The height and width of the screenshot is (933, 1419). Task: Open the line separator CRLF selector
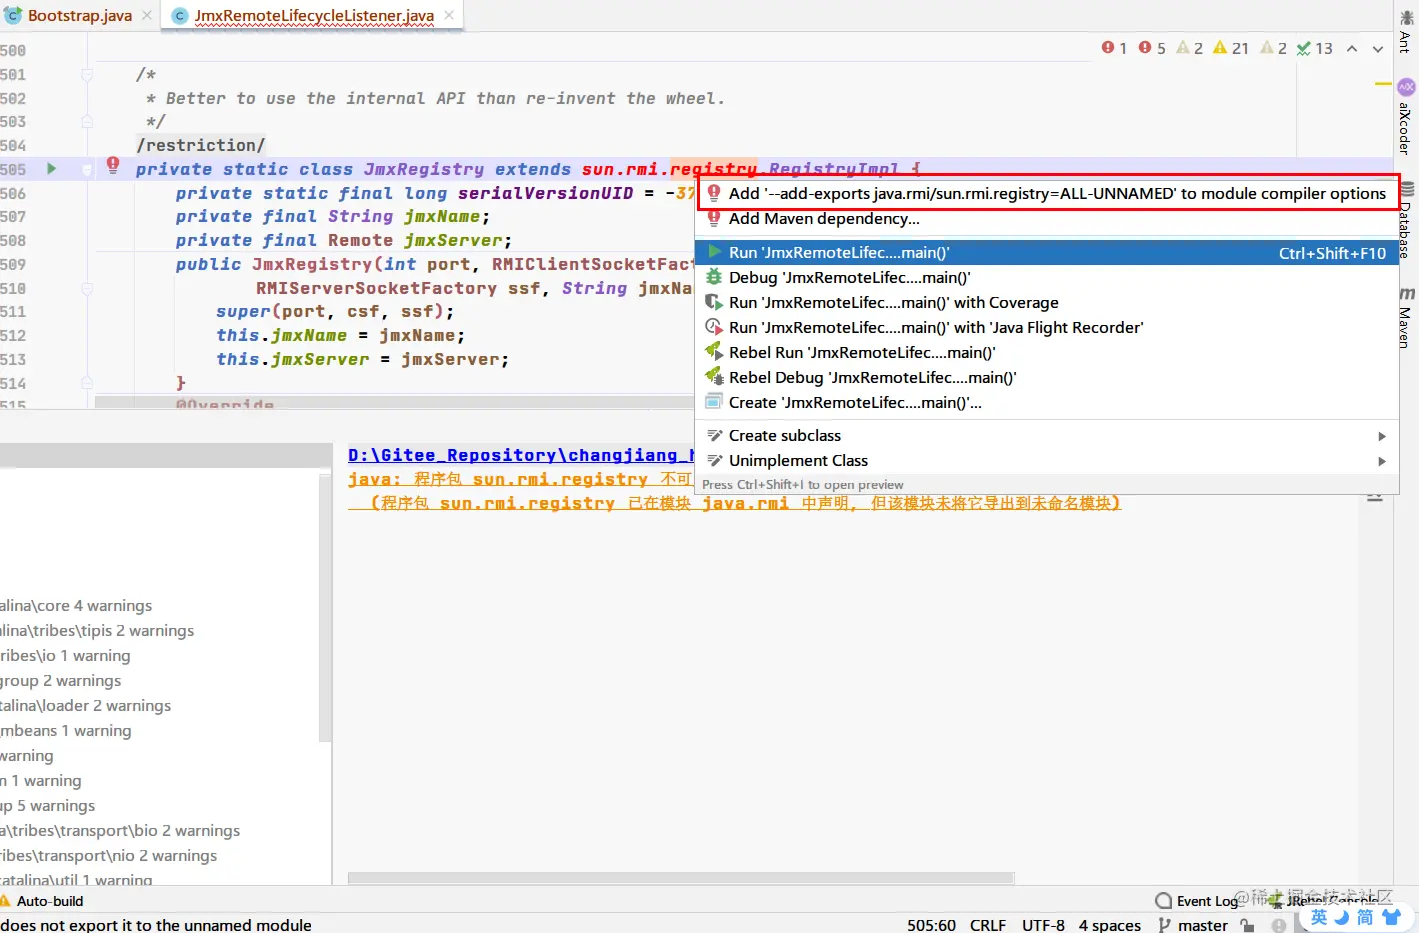(x=988, y=925)
